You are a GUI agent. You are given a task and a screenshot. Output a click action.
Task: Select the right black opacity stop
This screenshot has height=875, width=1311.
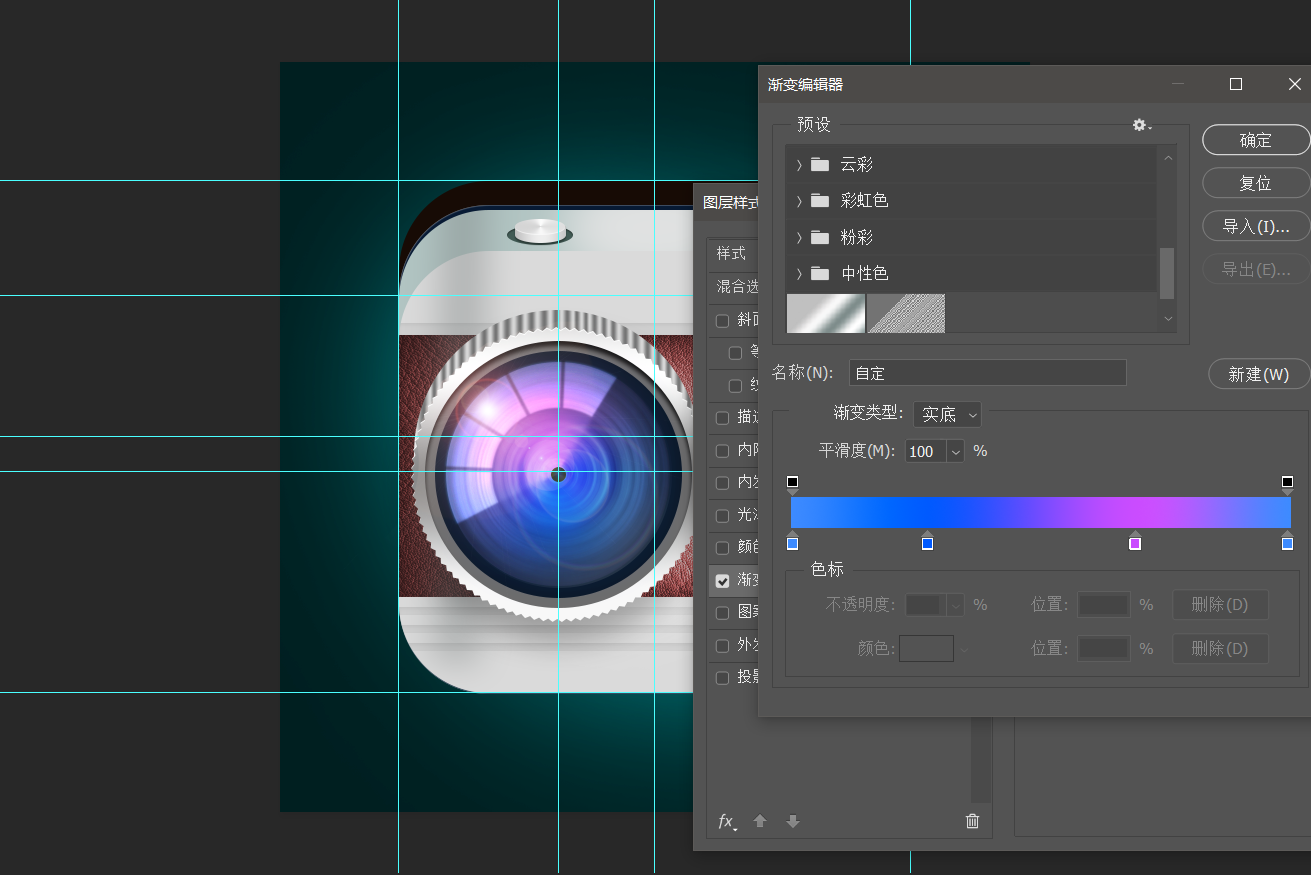1287,482
